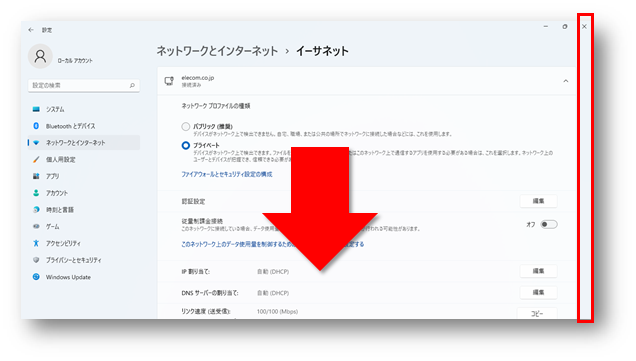Open システム in the sidebar
This screenshot has height=361, width=636.
click(84, 109)
